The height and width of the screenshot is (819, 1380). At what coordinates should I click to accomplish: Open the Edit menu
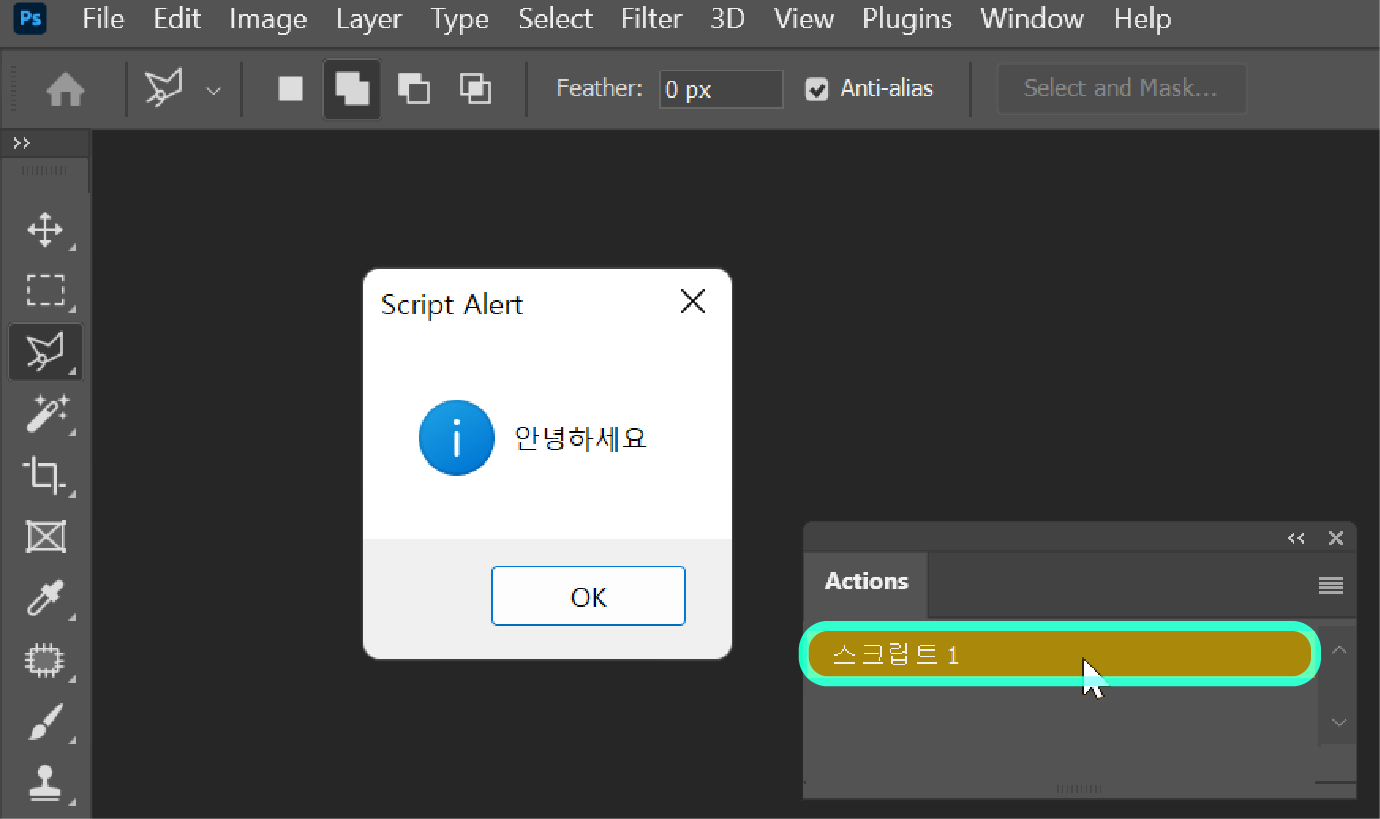coord(177,18)
